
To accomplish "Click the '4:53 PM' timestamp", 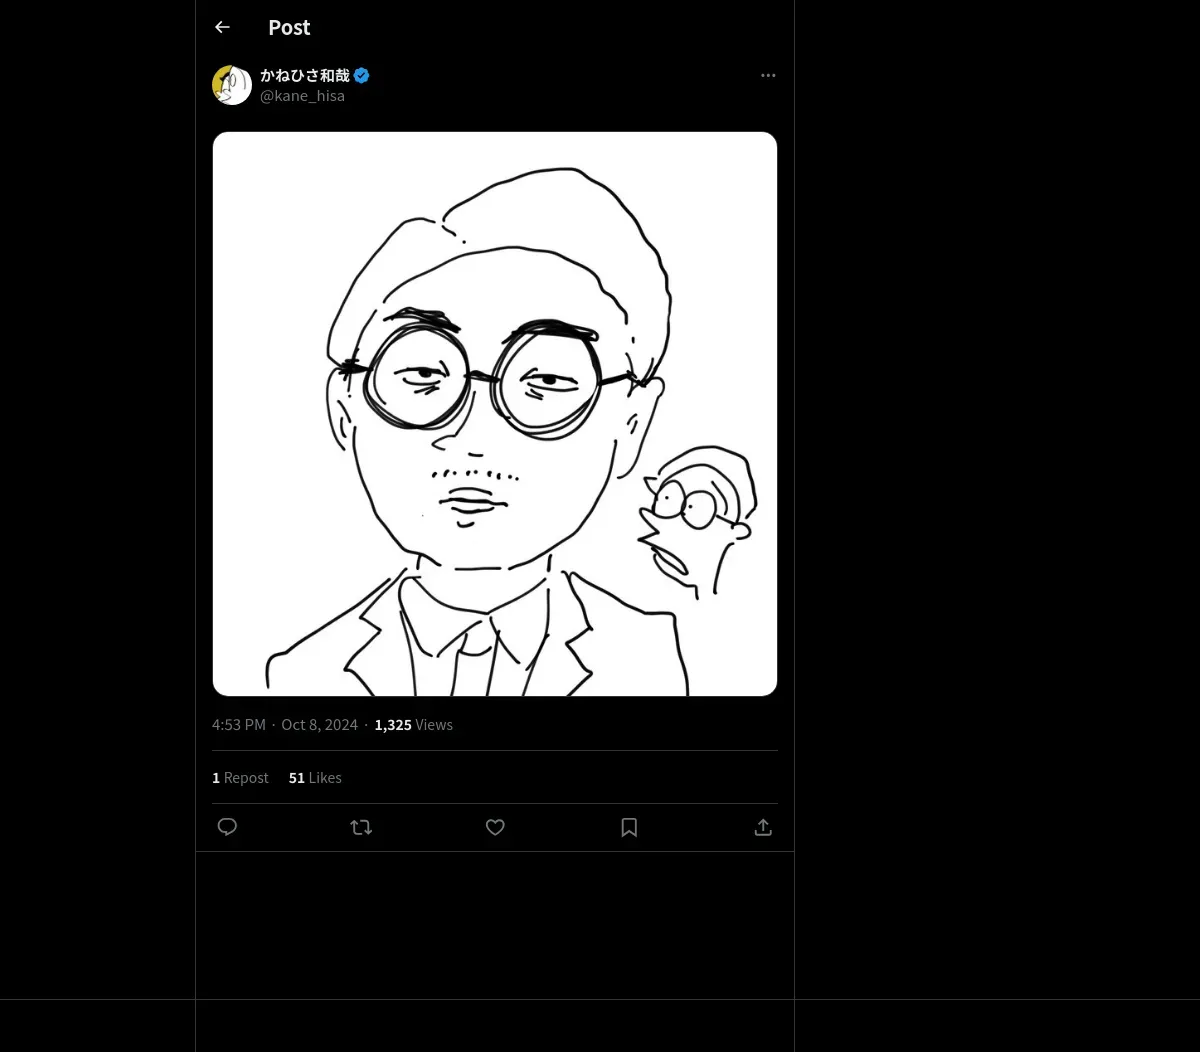I will click(x=239, y=725).
